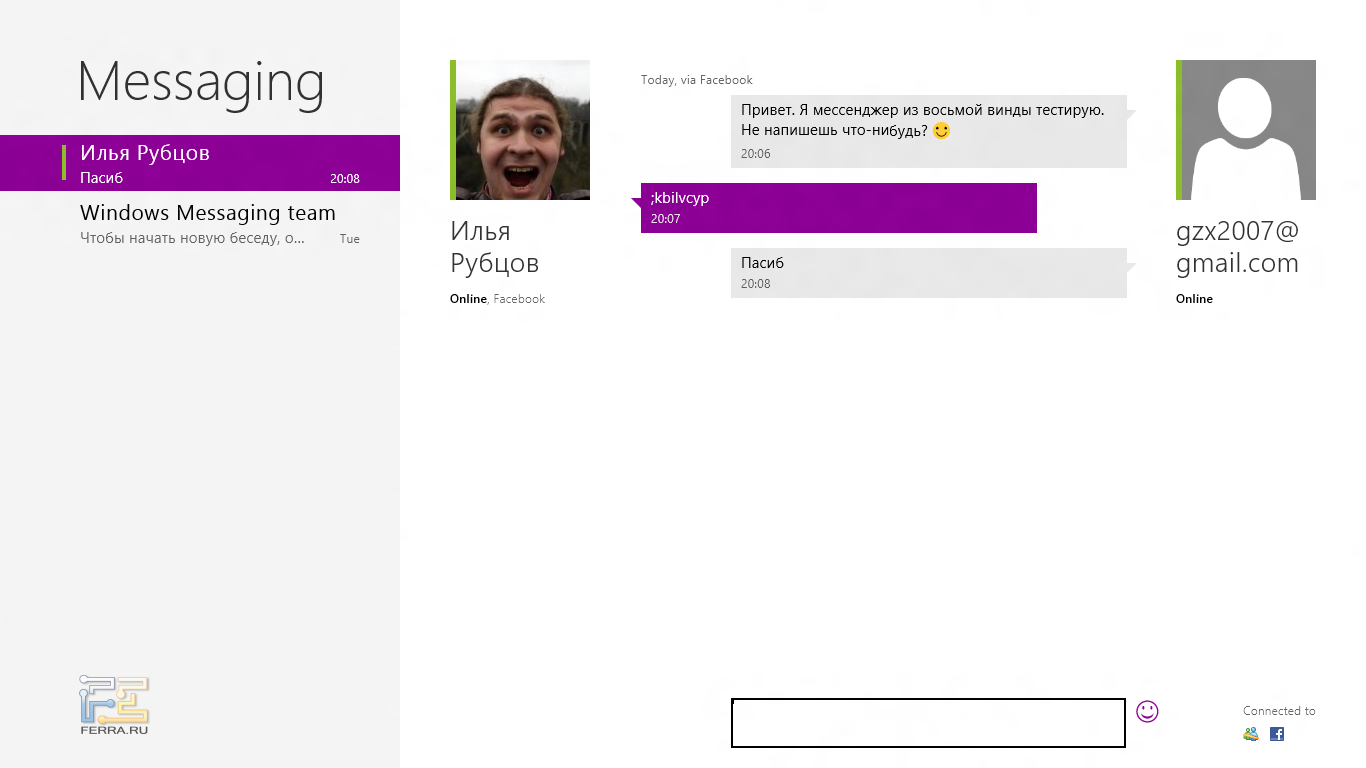1366x768 pixels.
Task: Click Илья Рубцов's profile photo
Action: [x=520, y=130]
